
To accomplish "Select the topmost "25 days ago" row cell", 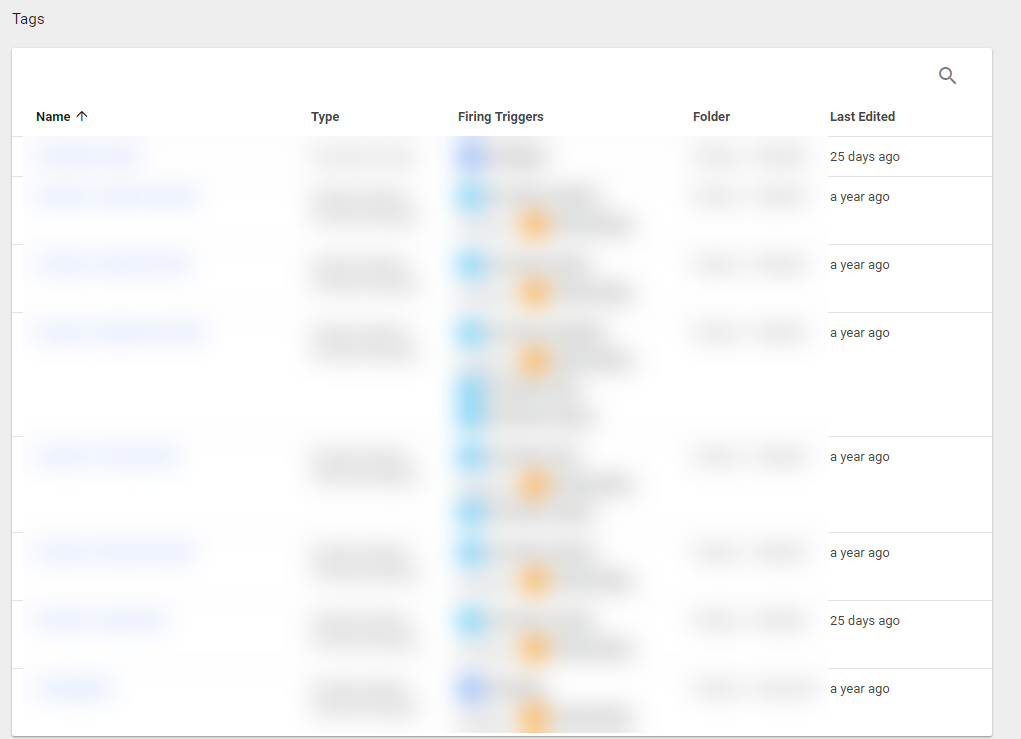I will tap(864, 157).
